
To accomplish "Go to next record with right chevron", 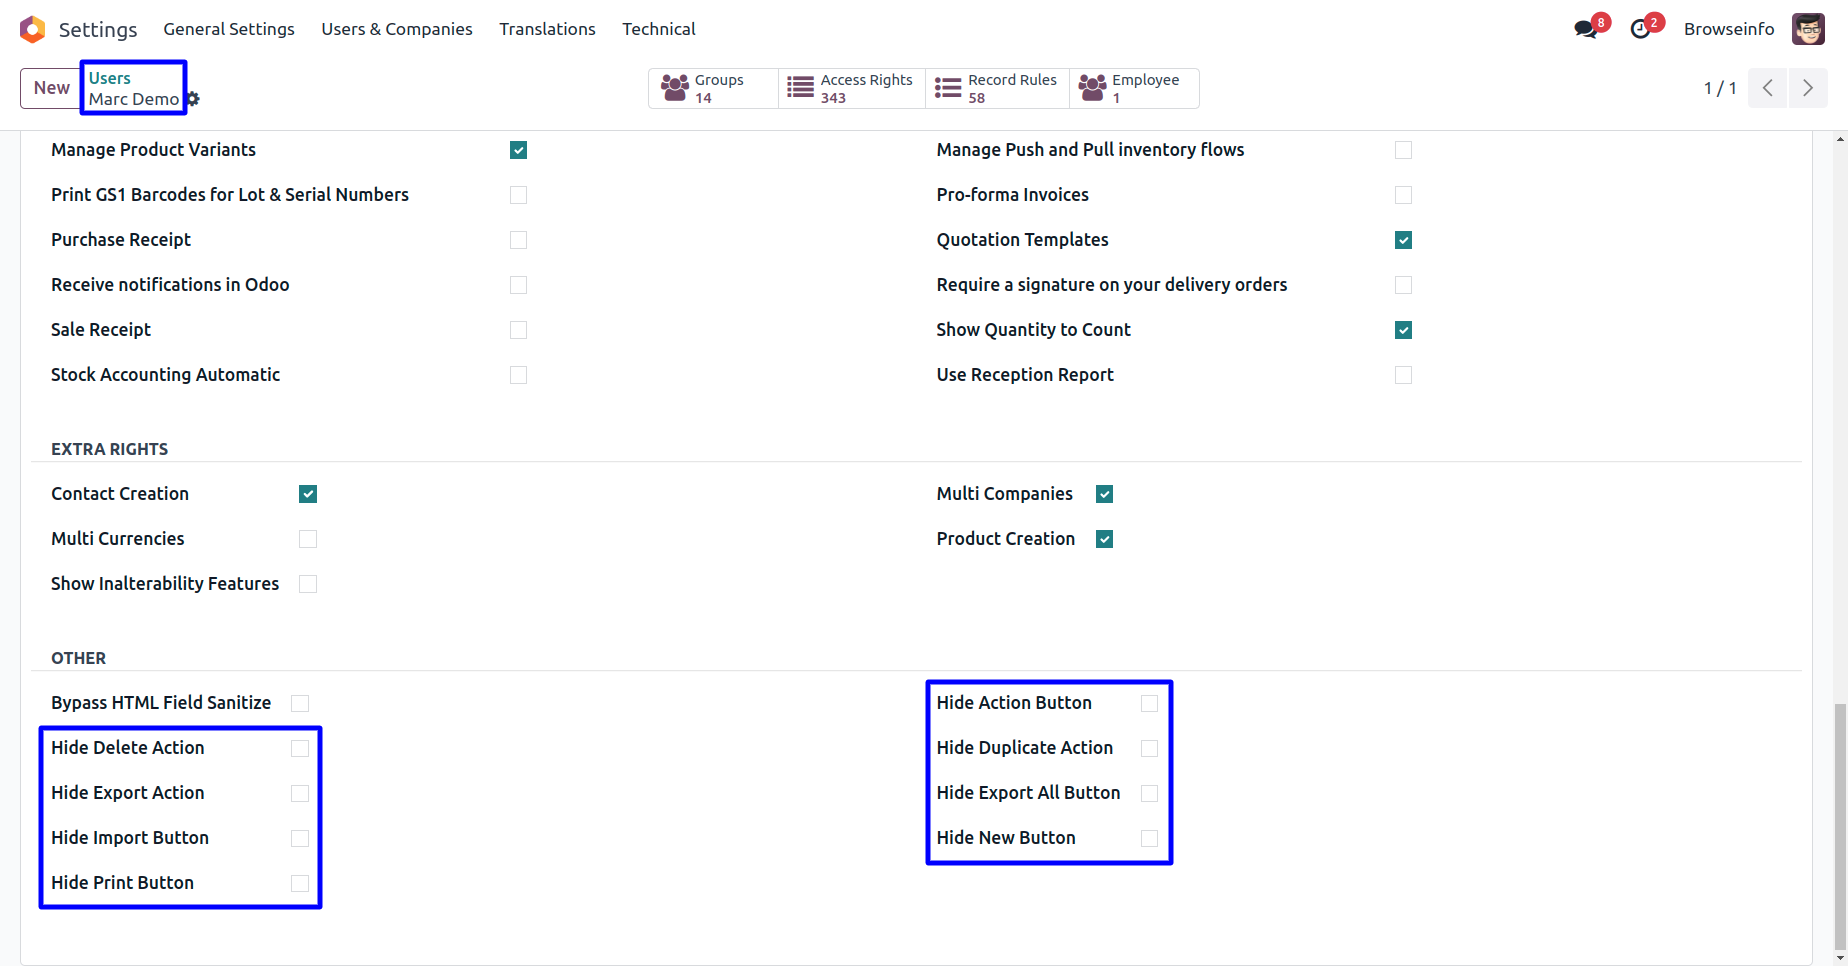I will pos(1808,88).
